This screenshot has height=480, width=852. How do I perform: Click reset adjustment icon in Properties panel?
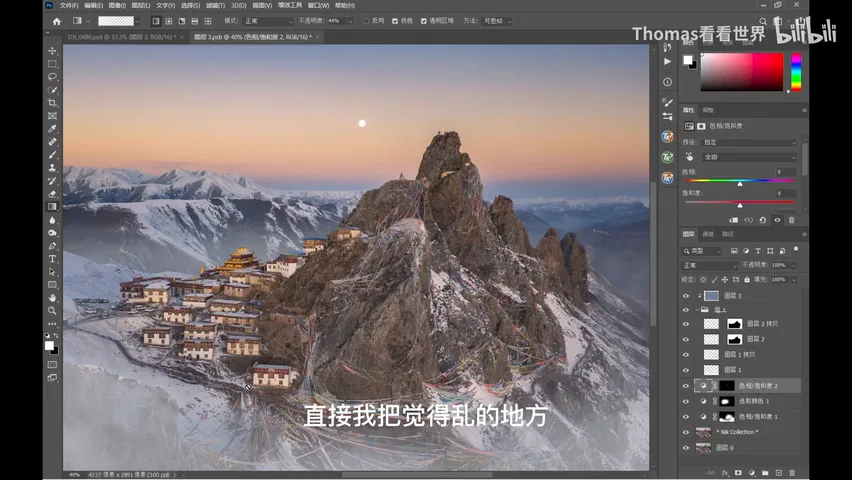click(762, 220)
